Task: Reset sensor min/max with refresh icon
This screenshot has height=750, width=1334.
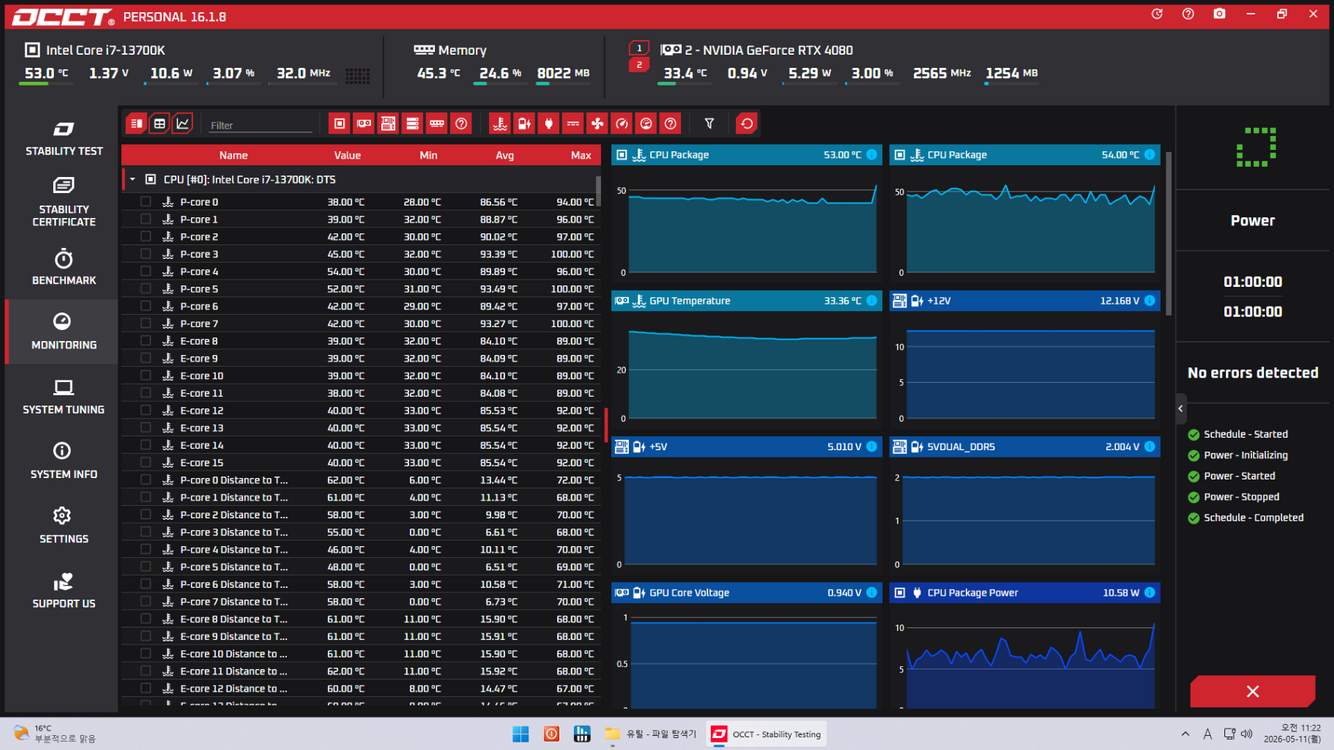Action: (746, 124)
